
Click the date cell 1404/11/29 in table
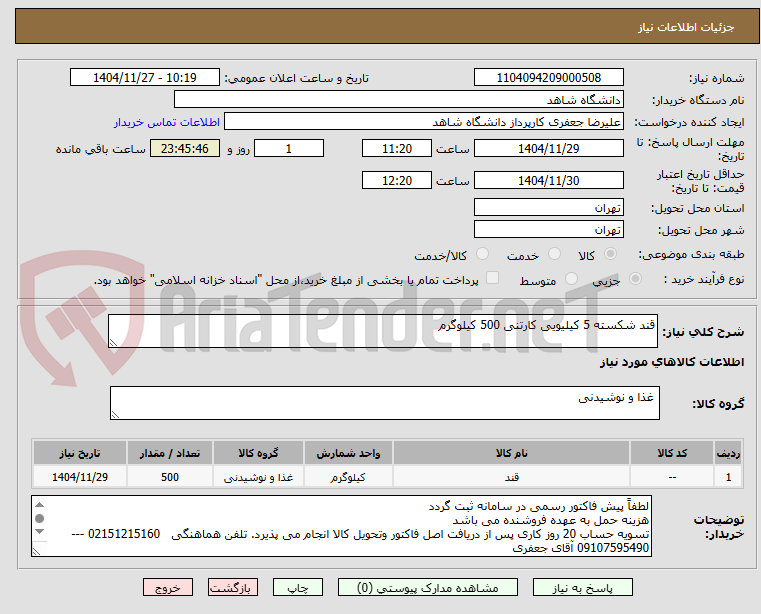[80, 477]
